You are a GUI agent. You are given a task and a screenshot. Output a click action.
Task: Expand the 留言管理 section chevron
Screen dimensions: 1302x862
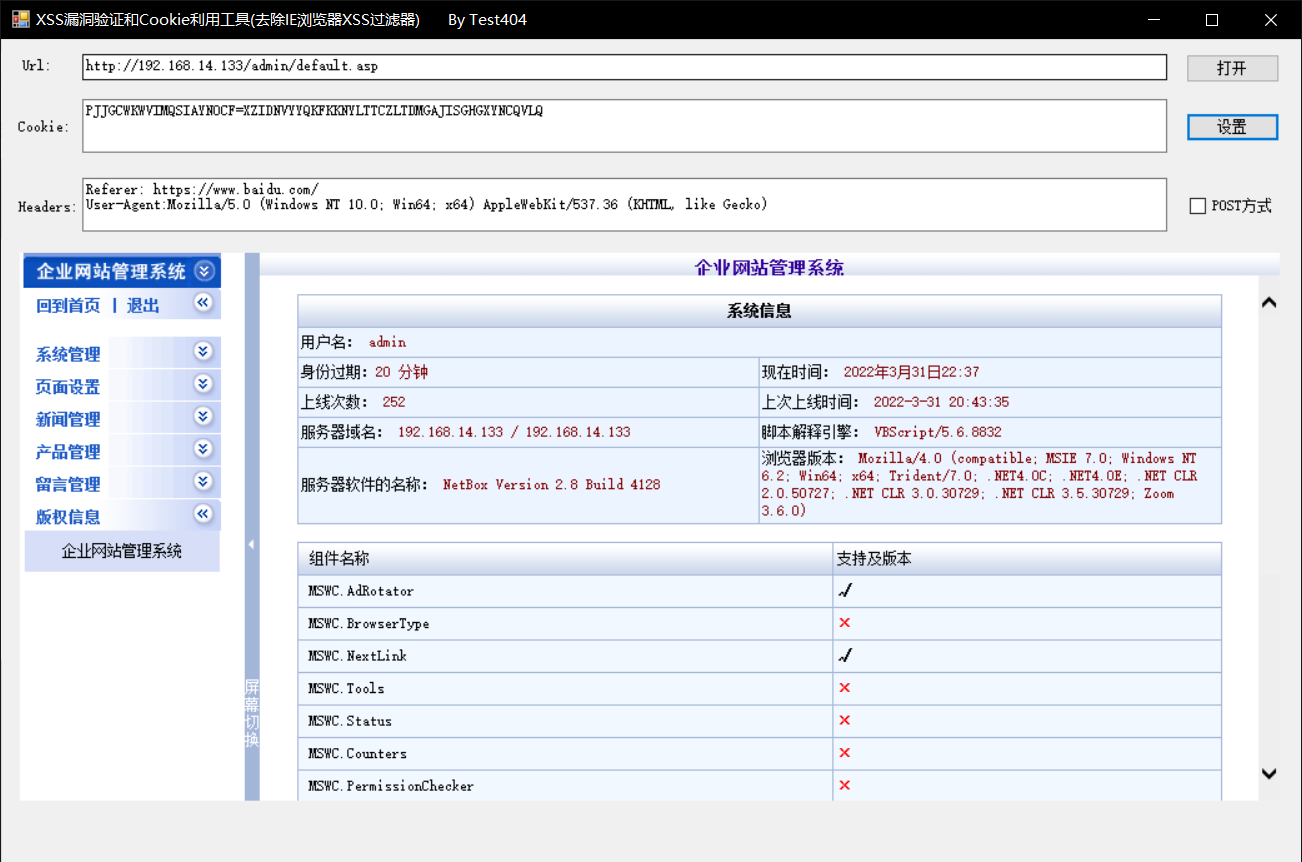coord(204,481)
